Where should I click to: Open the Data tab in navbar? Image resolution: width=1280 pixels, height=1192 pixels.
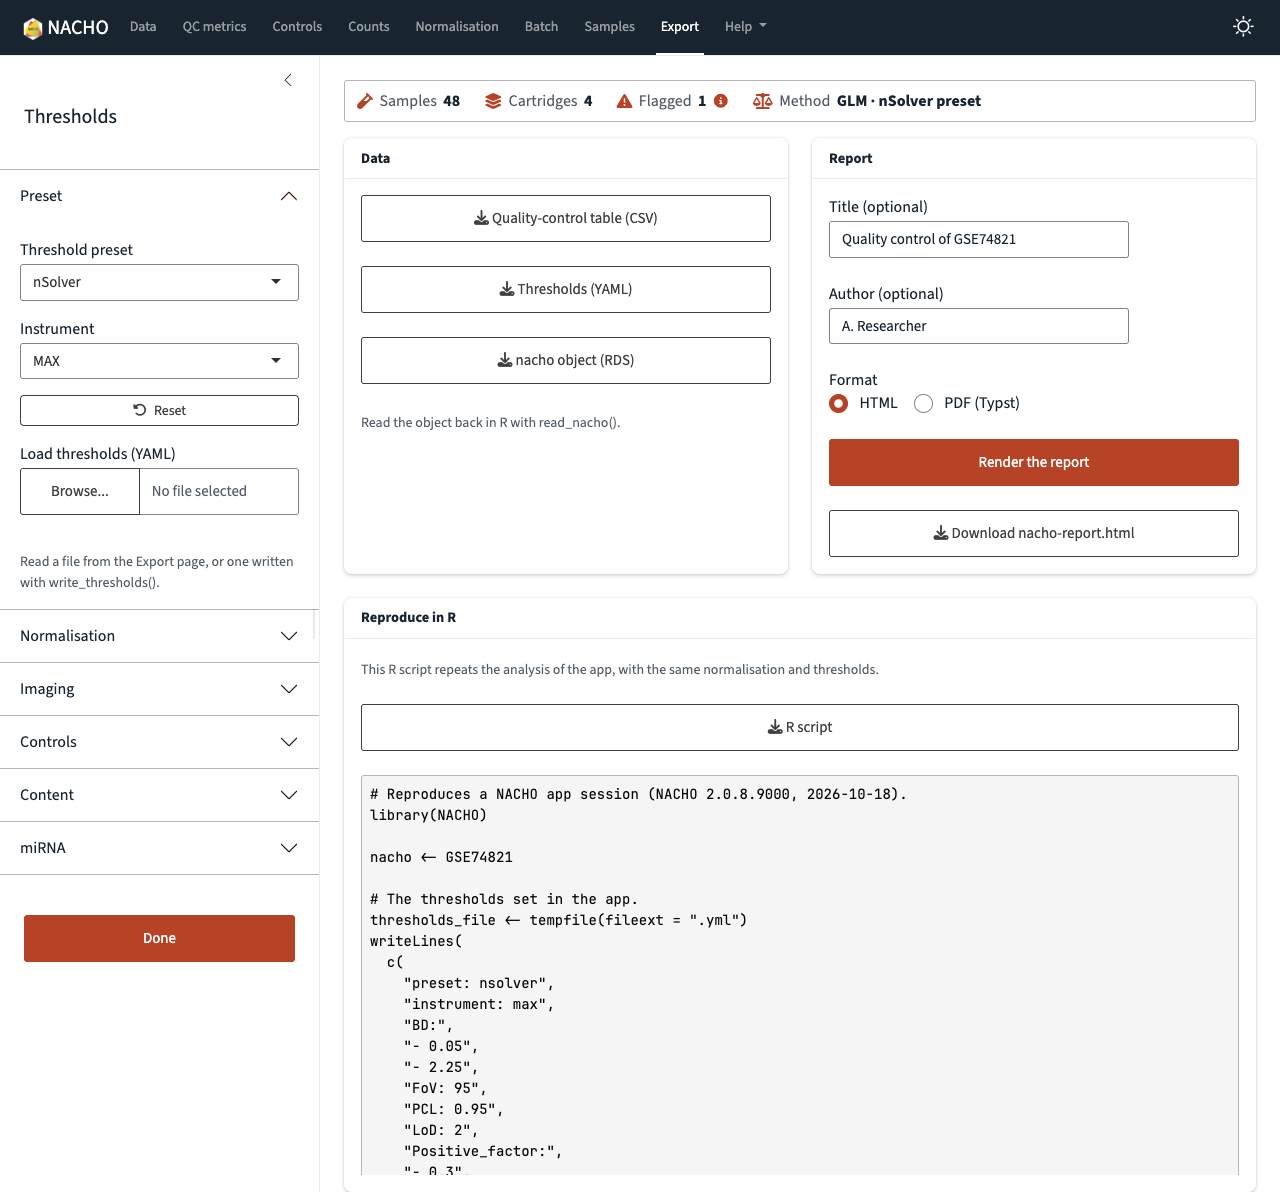143,27
